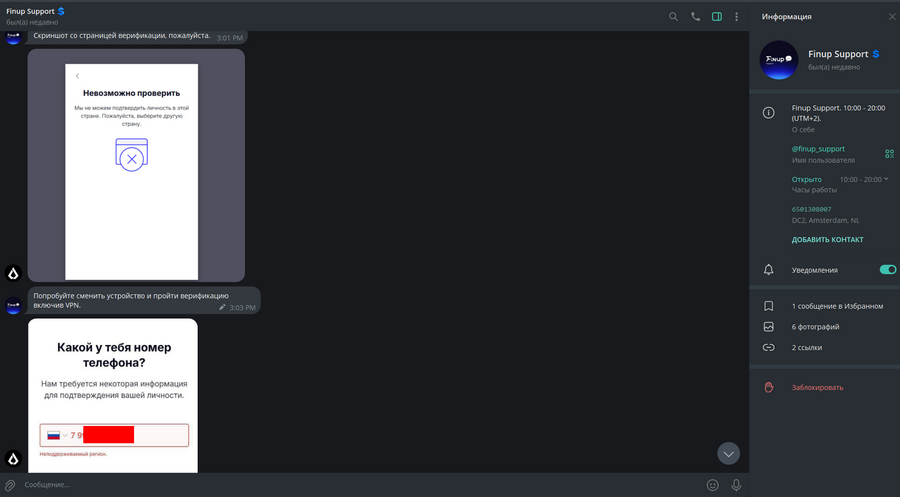Open the emoji picker
This screenshot has width=900, height=497.
(x=712, y=485)
